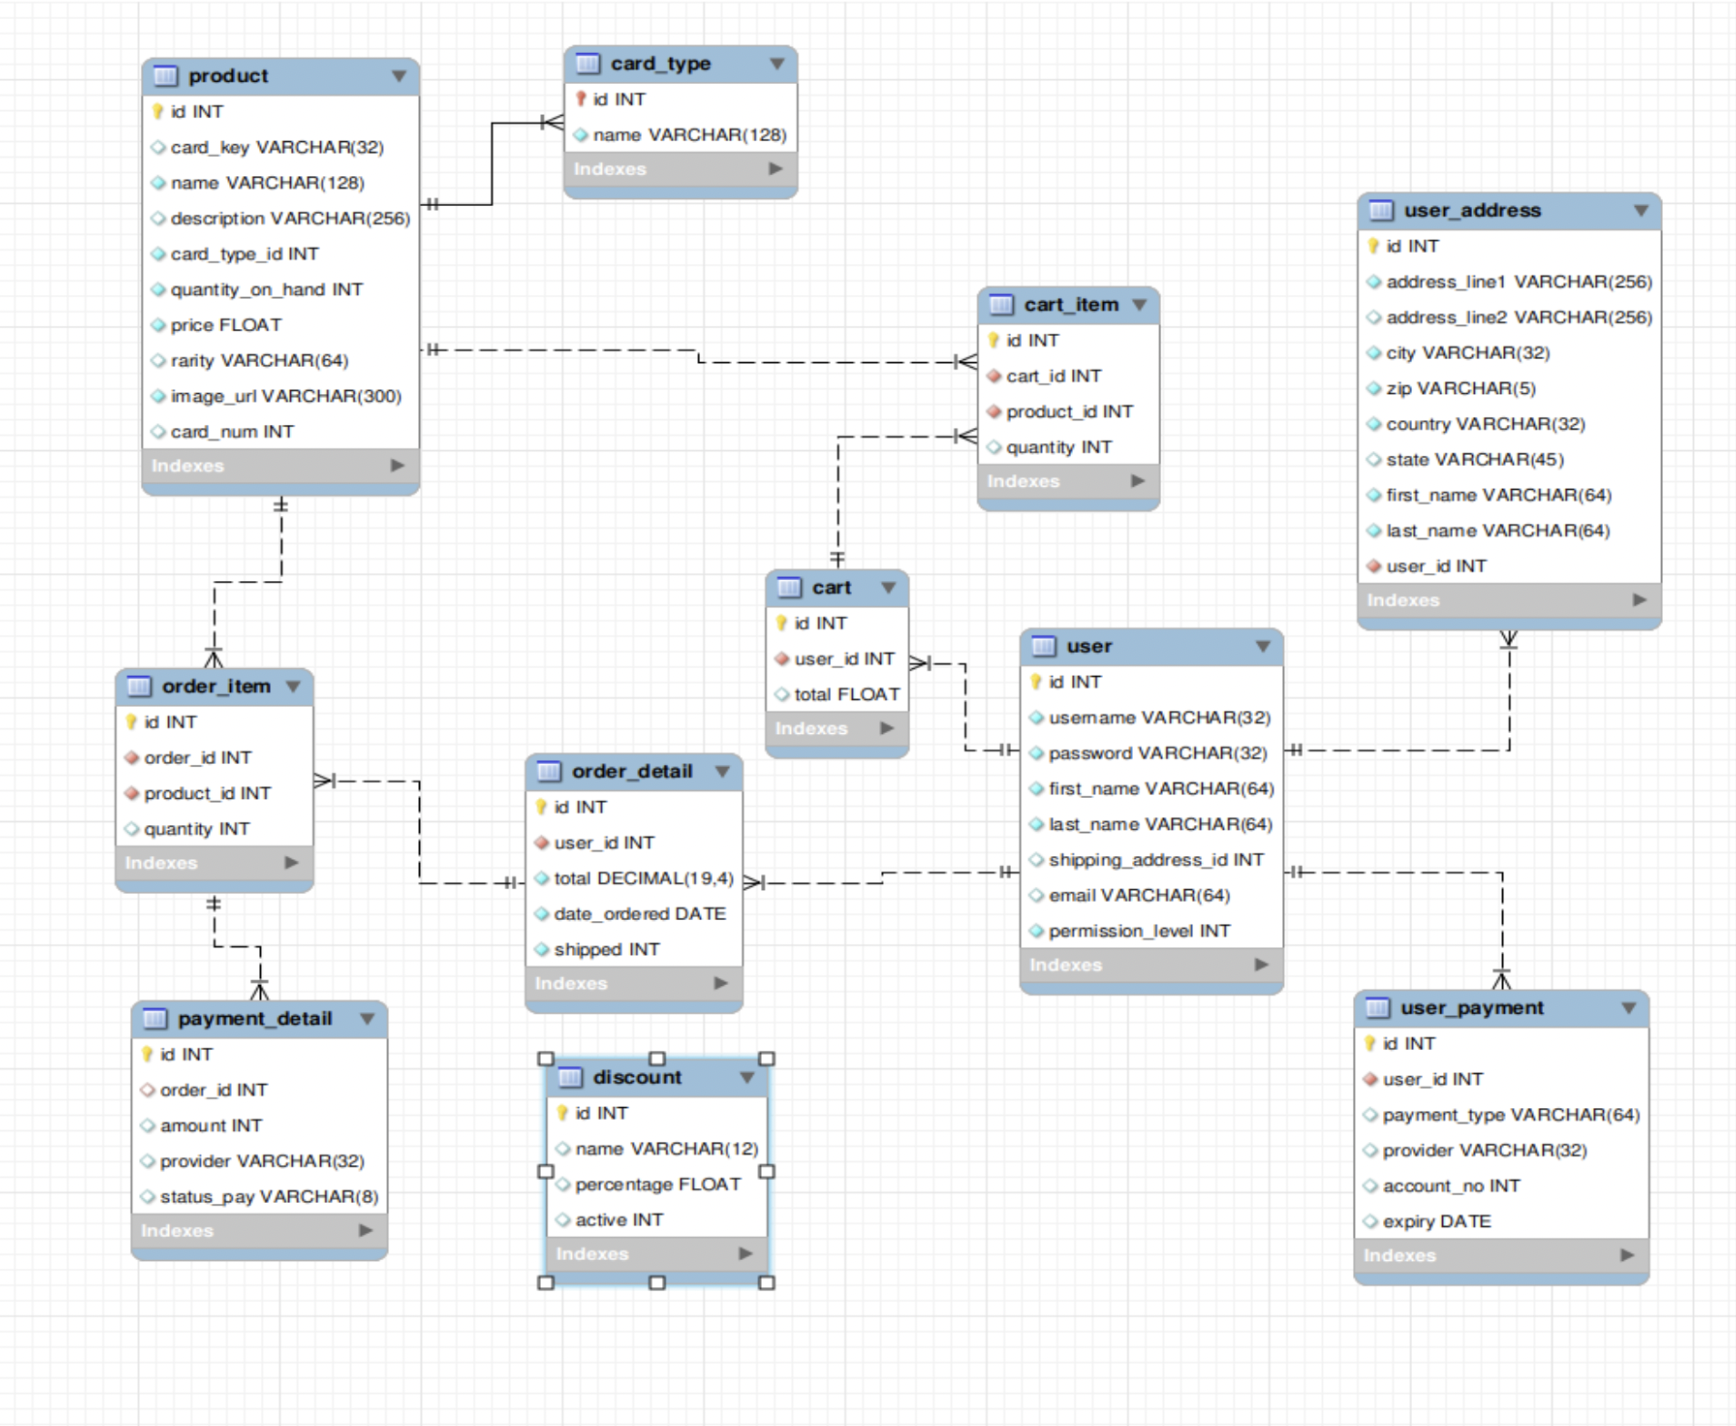Image resolution: width=1736 pixels, height=1426 pixels.
Task: Collapse the card_type table with header arrow
Action: (x=777, y=64)
